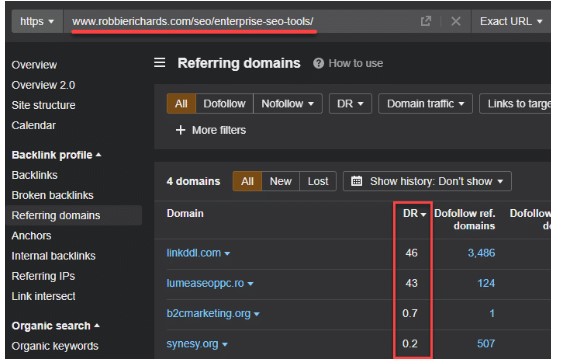Expand the Nofollow filter dropdown
Viewport: 563px width, 364px height.
(288, 104)
